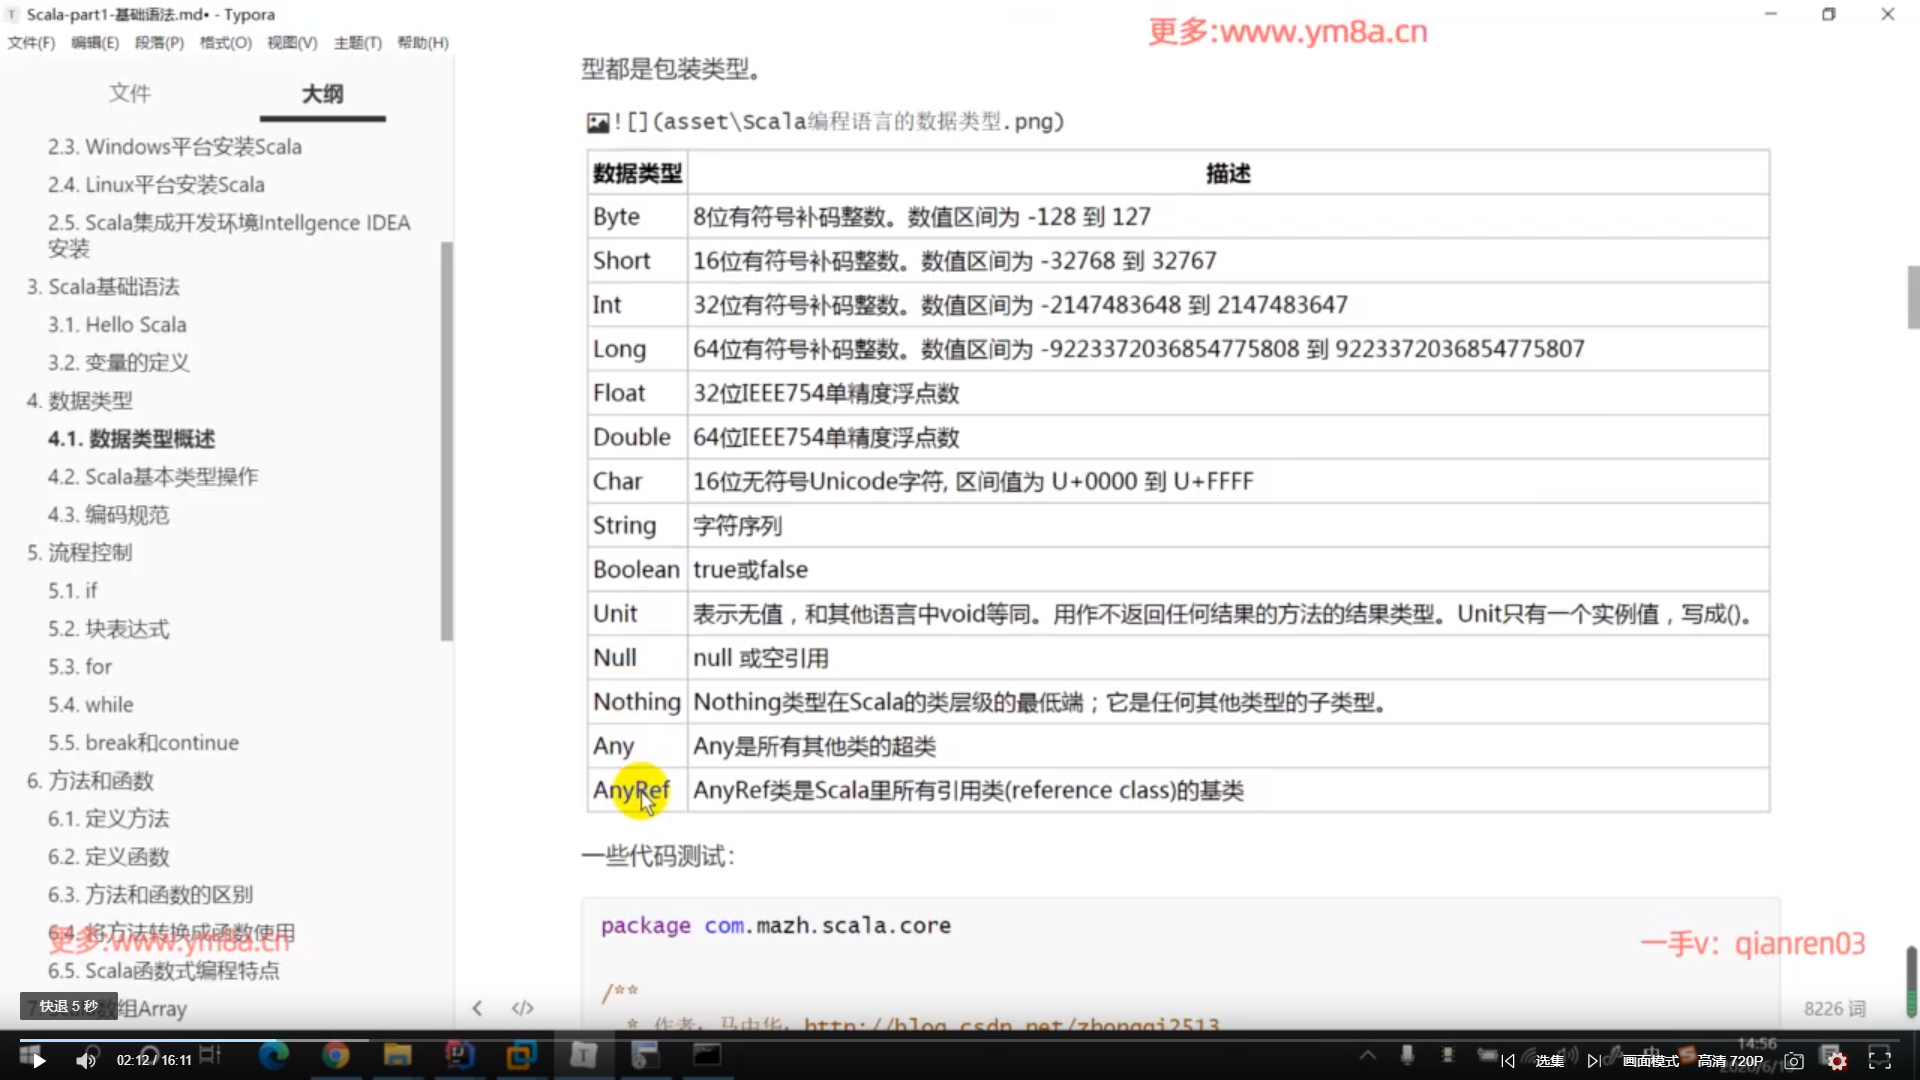Click the image icon before asset path
This screenshot has width=1920, height=1080.
click(598, 122)
